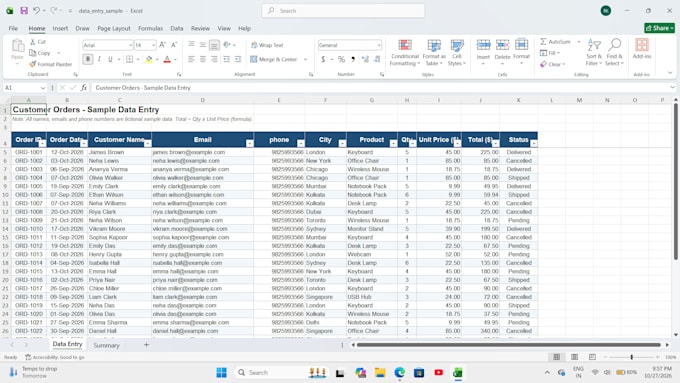Apply Align Left to the cell
The image size is (680, 383).
(191, 59)
